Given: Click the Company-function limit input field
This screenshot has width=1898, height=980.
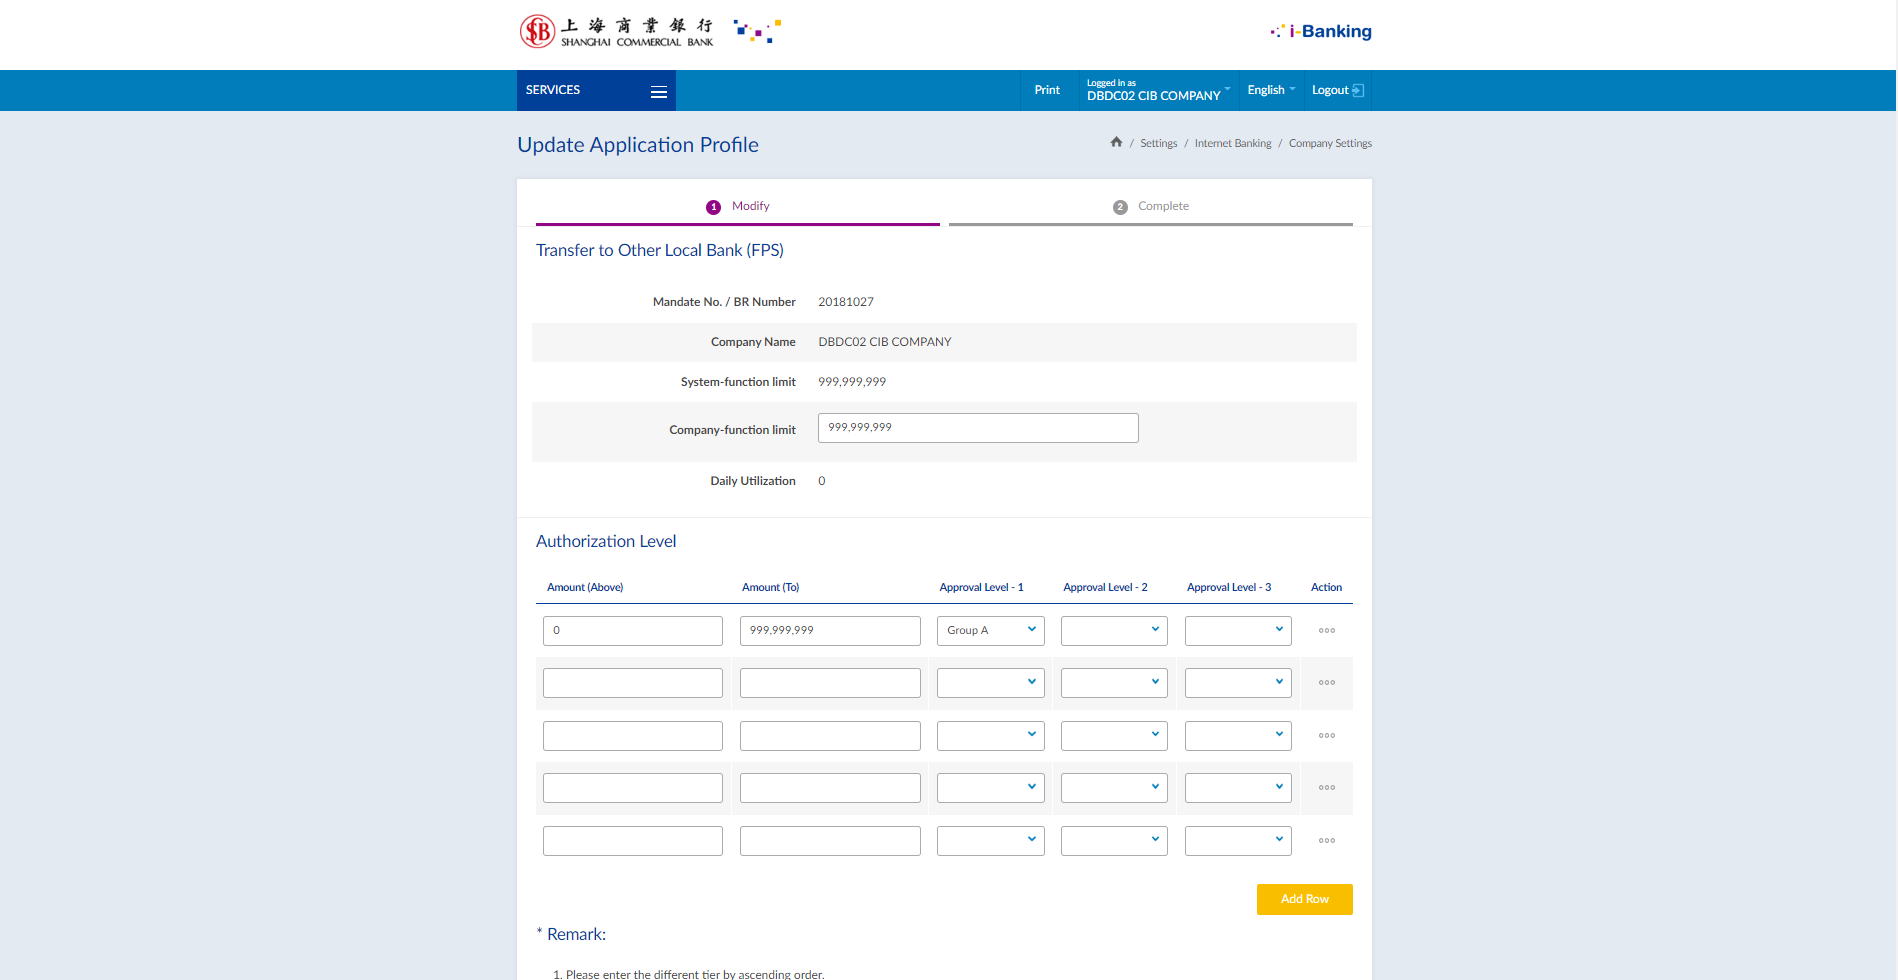Looking at the screenshot, I should click(977, 428).
